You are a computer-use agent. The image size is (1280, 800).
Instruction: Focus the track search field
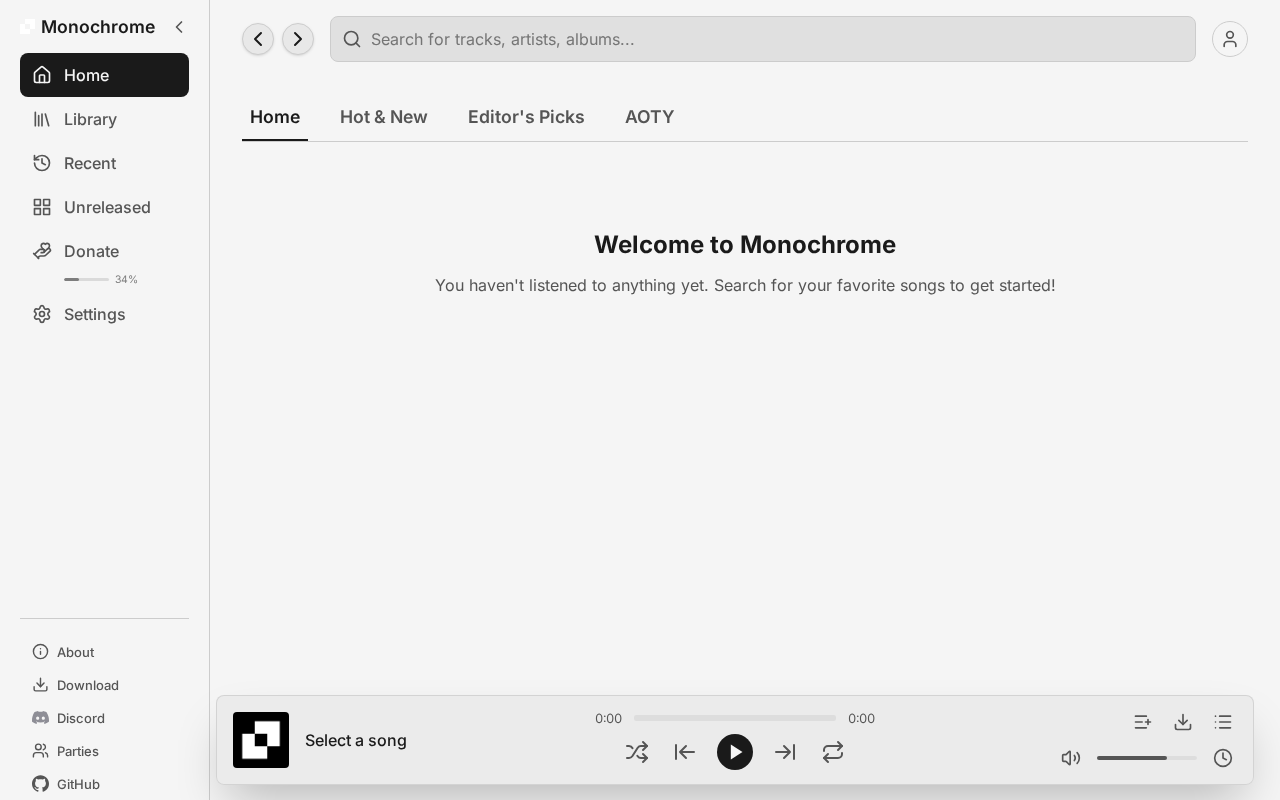point(763,39)
